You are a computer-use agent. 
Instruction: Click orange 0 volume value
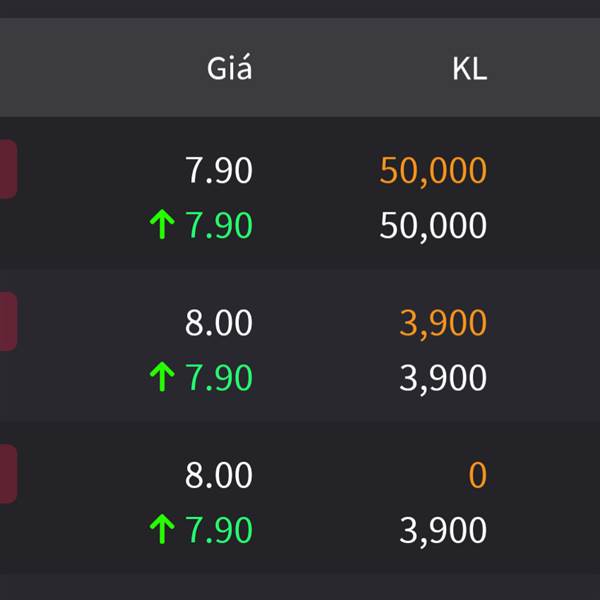478,474
